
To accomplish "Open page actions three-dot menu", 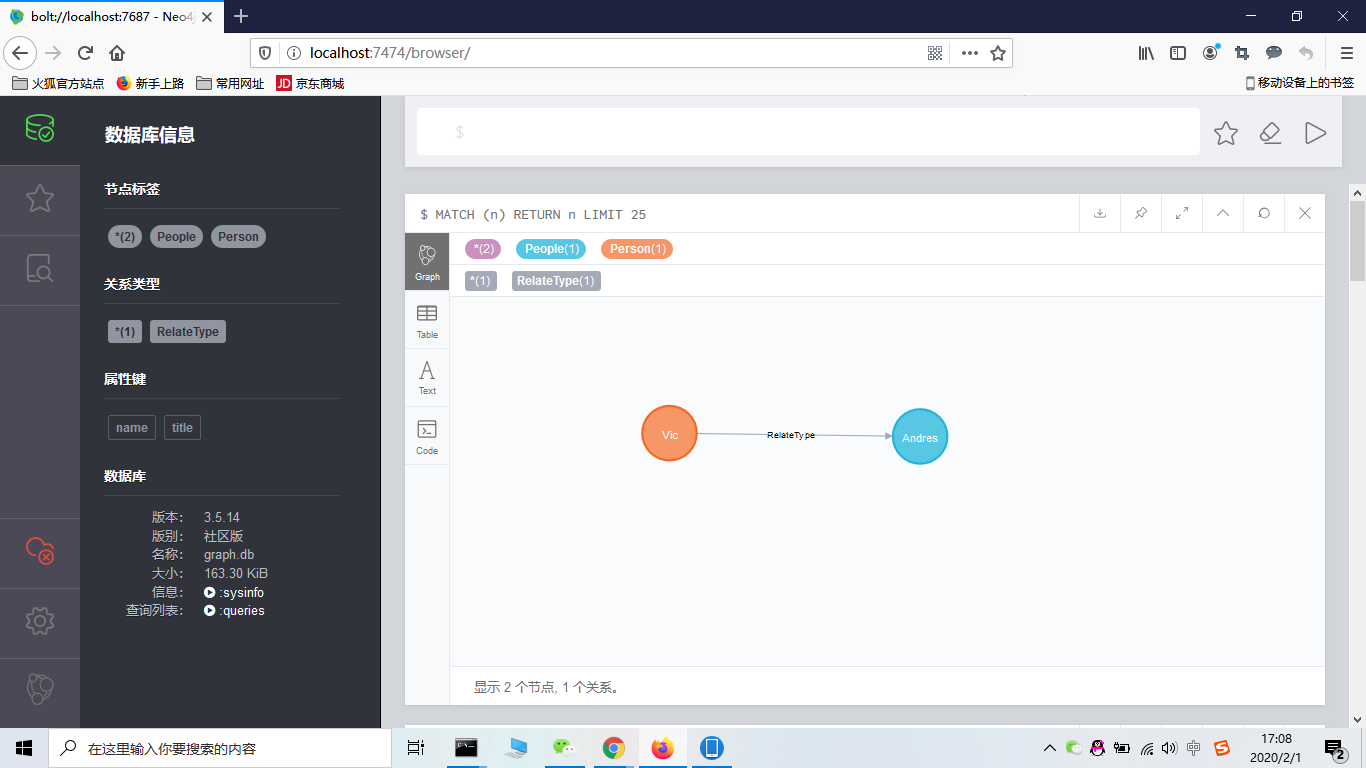I will [x=969, y=53].
